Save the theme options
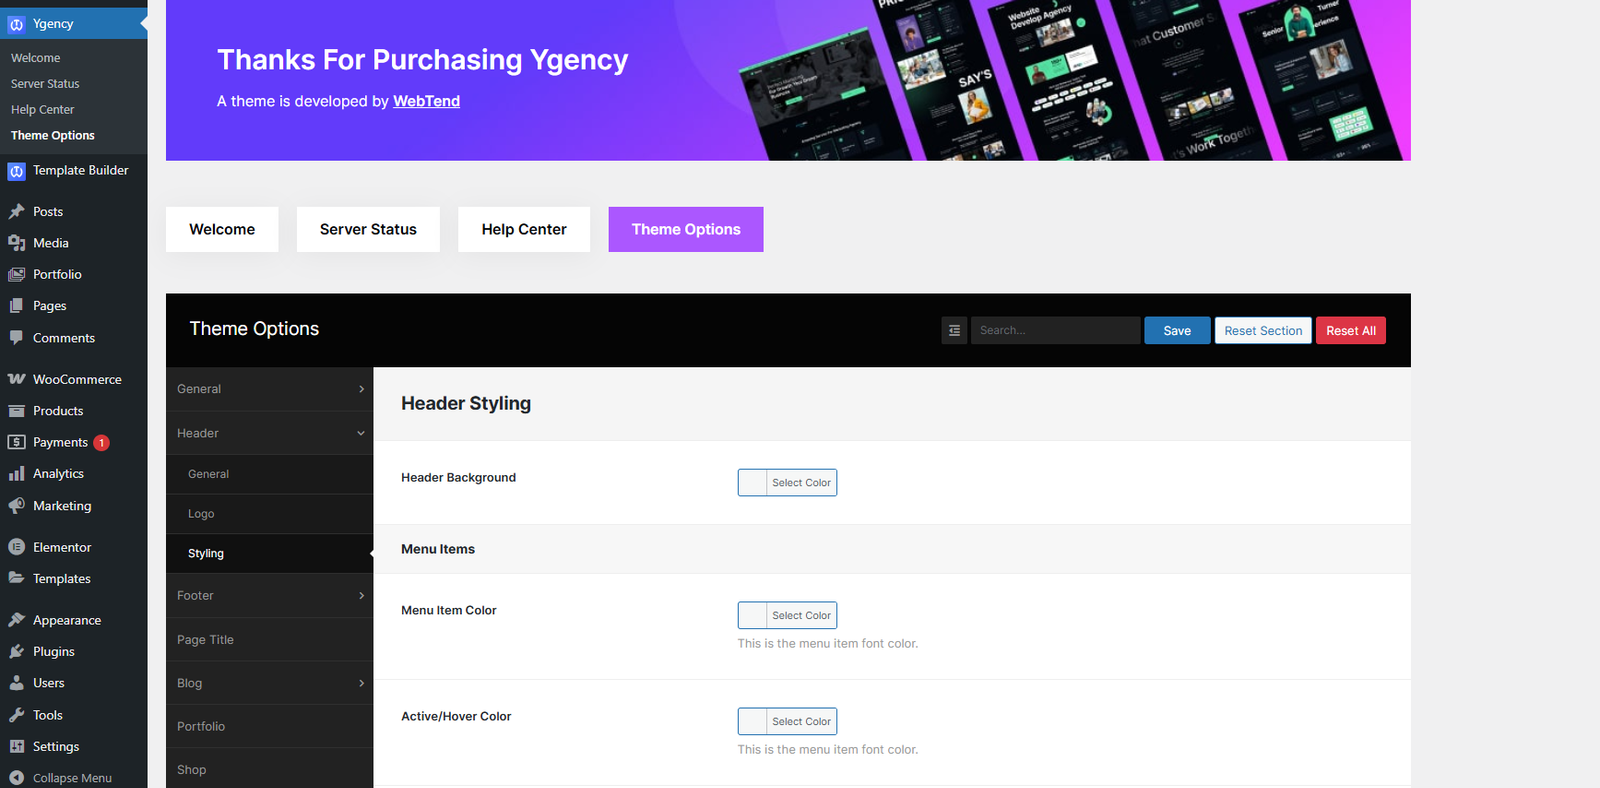 [1177, 331]
